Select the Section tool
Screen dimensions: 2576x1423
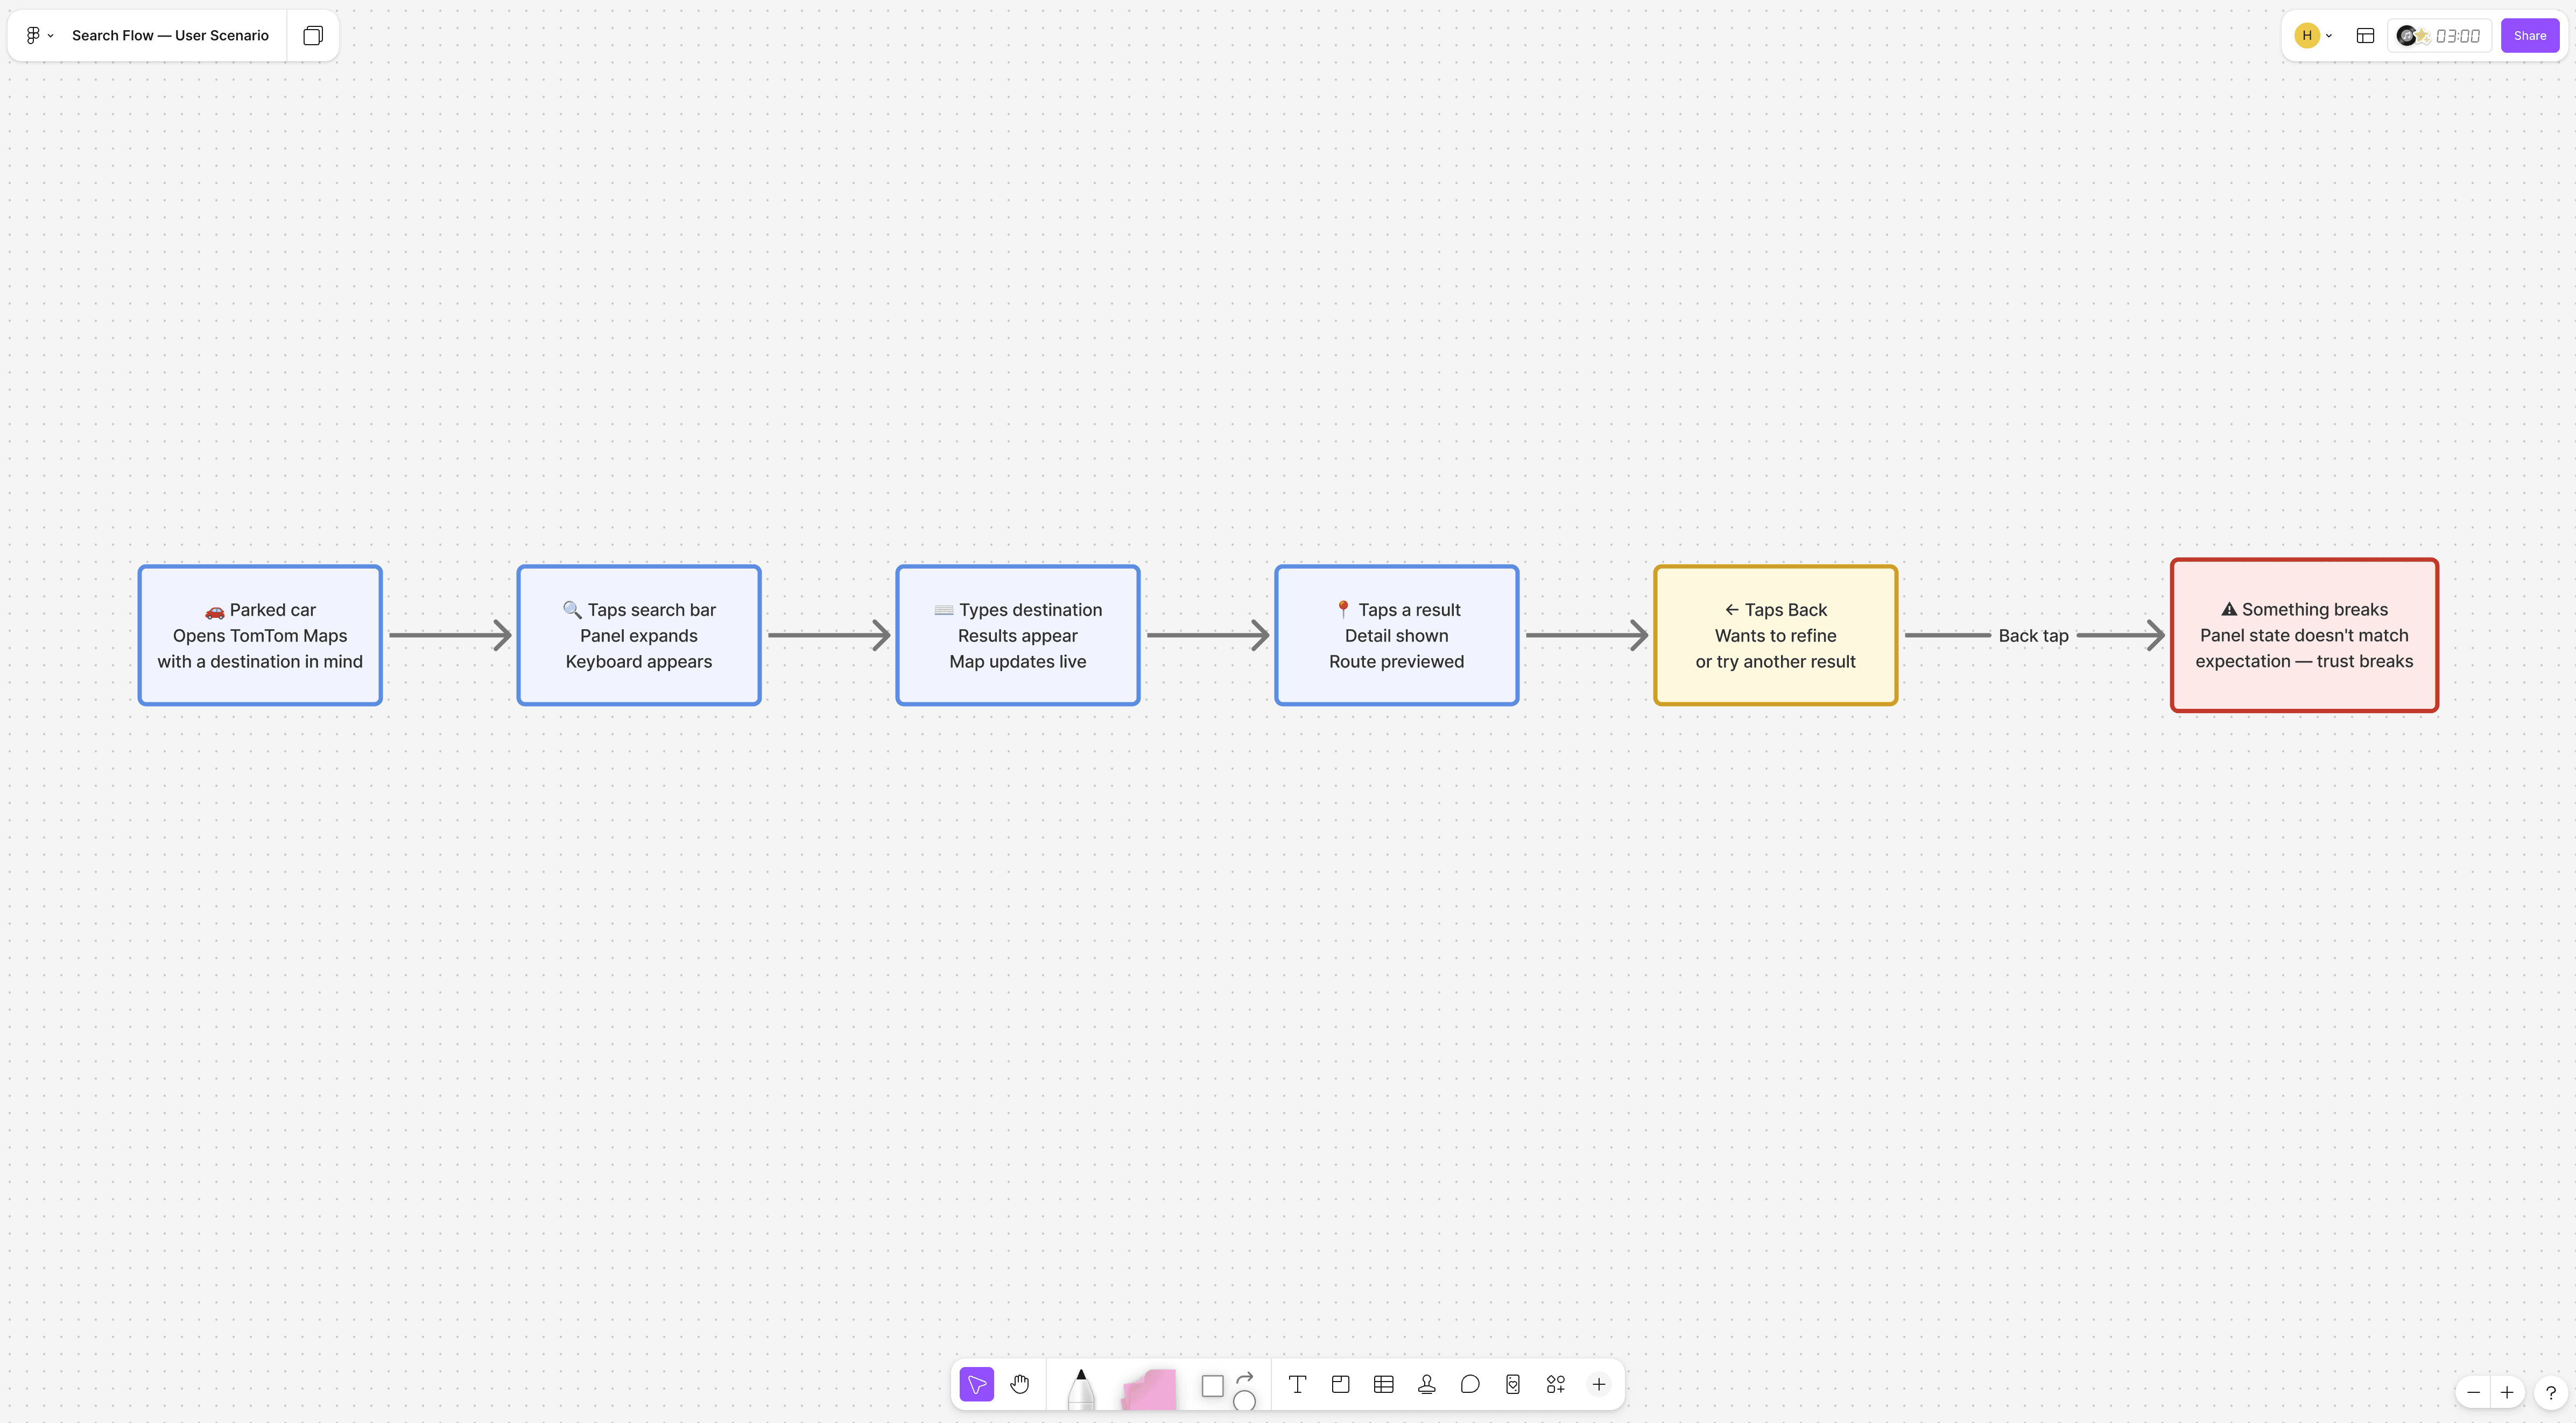click(1340, 1385)
